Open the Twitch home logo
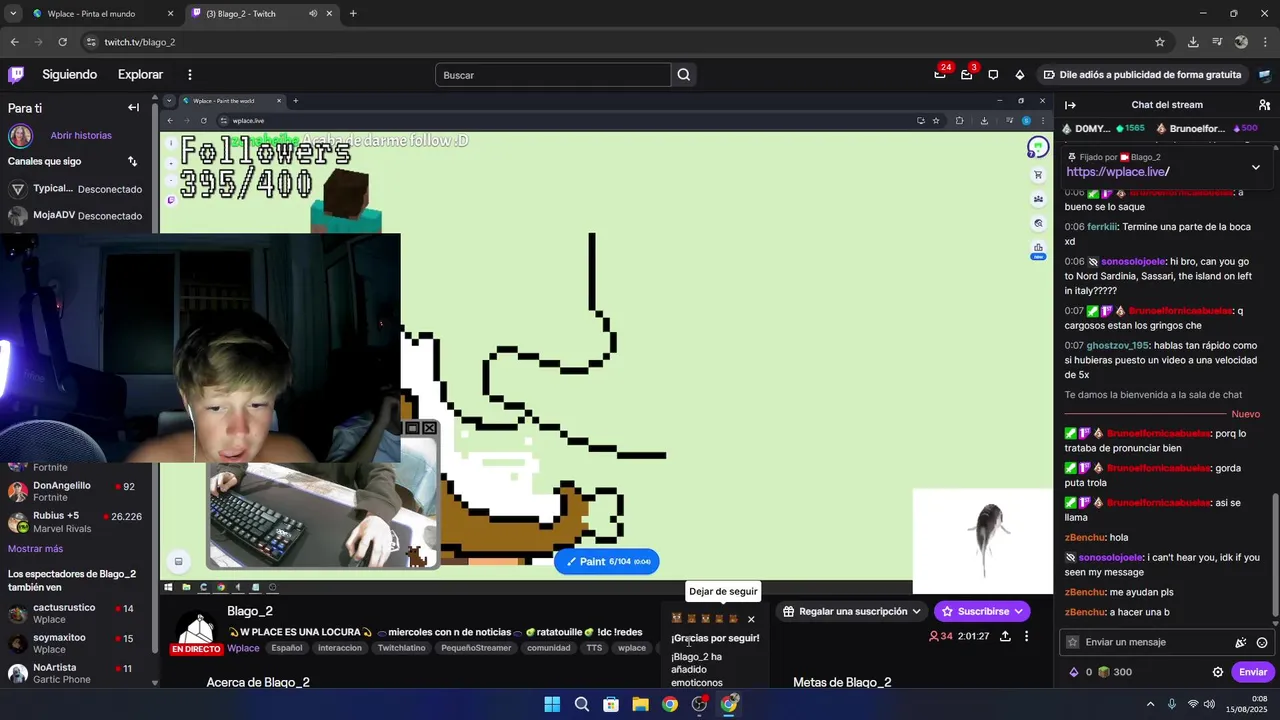Screen dimensions: 1280x720 [x=16, y=74]
